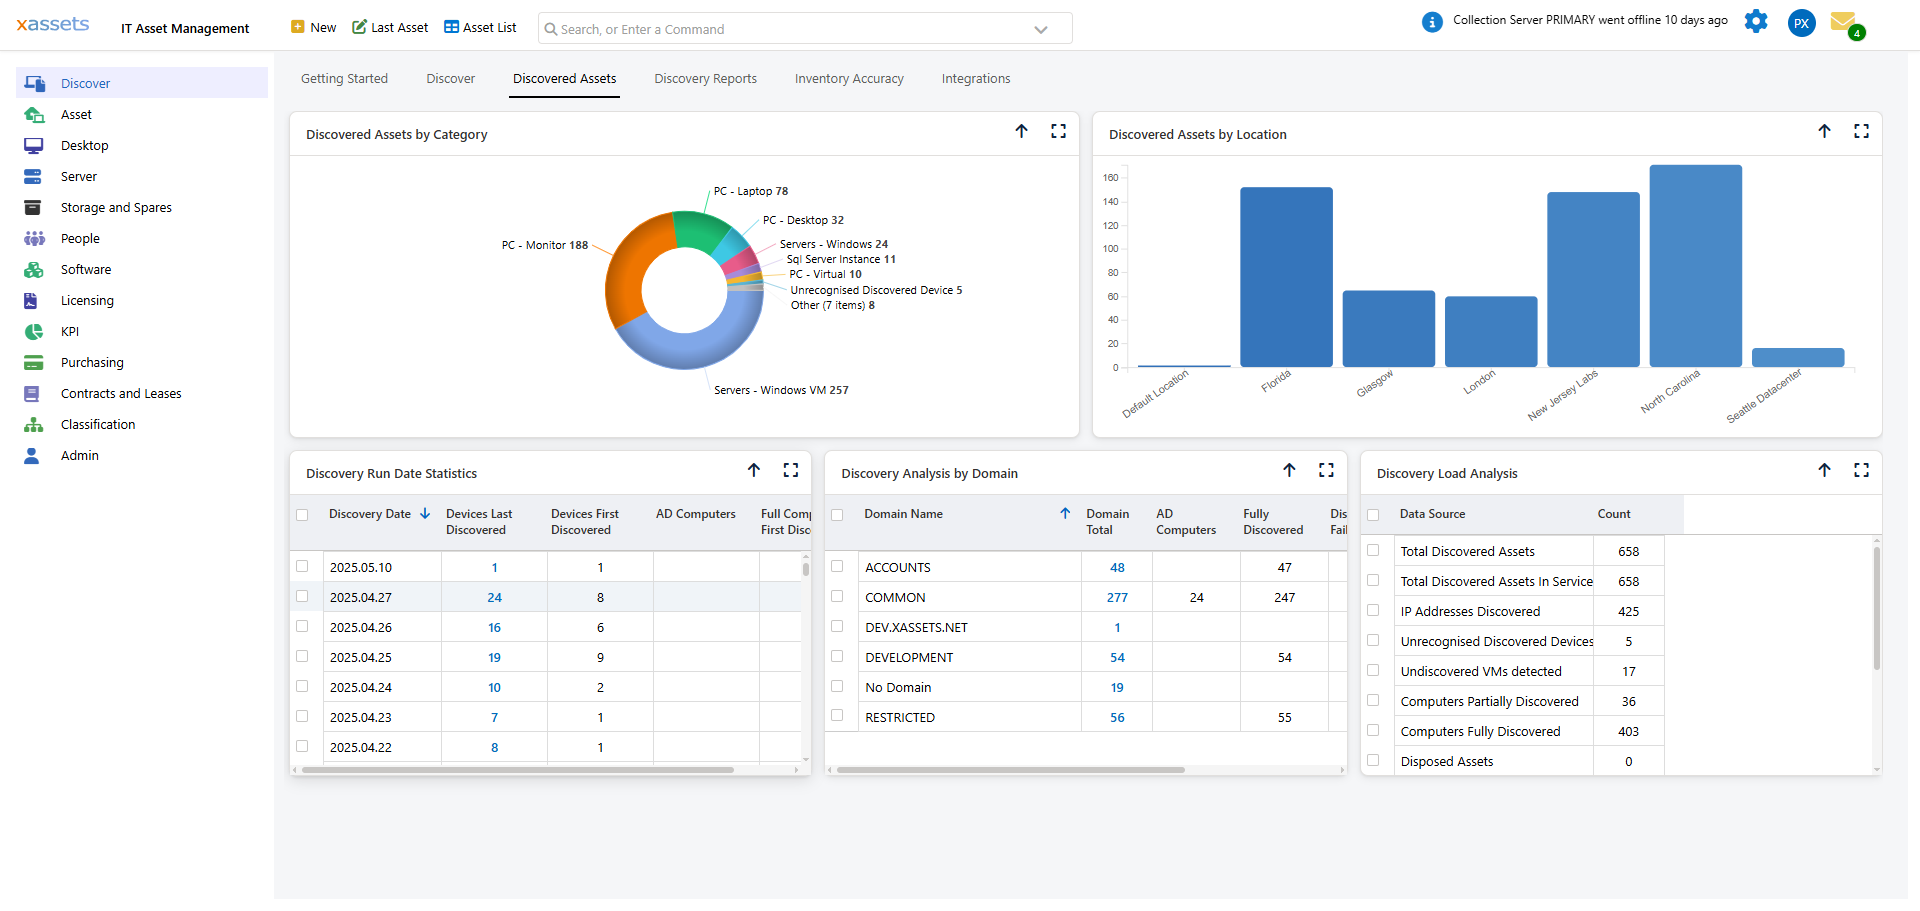
Task: Reverse the Domain Name column sort order
Action: [x=1064, y=513]
